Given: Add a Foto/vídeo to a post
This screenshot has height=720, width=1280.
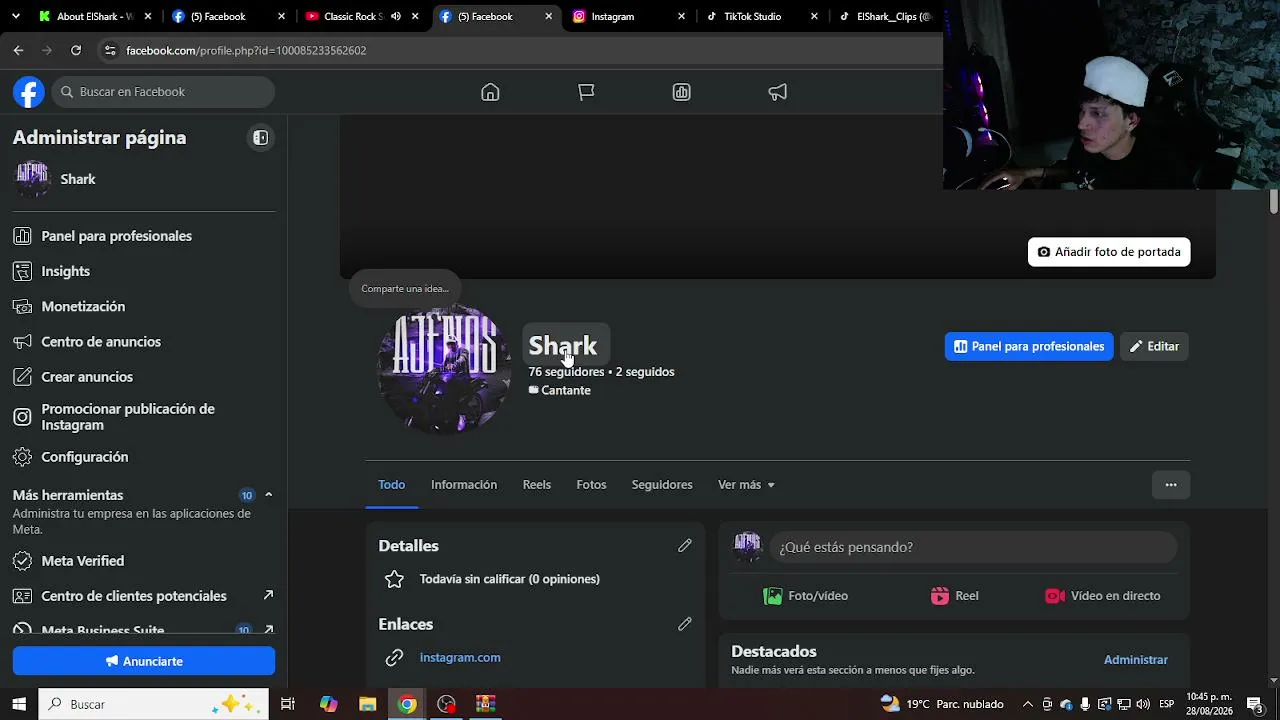Looking at the screenshot, I should 805,596.
